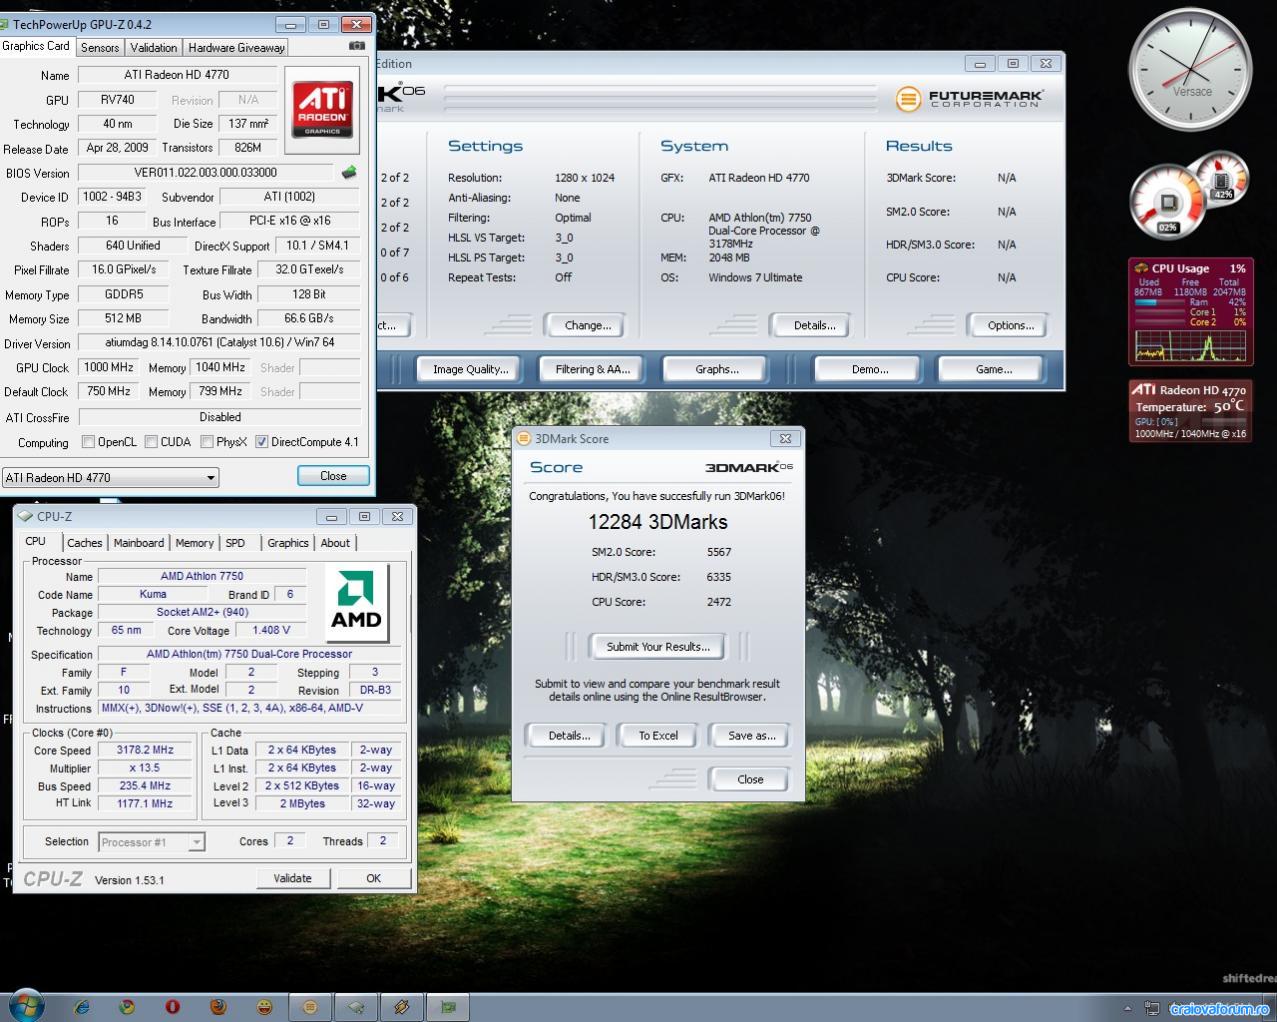Screen dimensions: 1277x1022
Task: Click the GPU-Z BIOS Version field
Action: [205, 172]
